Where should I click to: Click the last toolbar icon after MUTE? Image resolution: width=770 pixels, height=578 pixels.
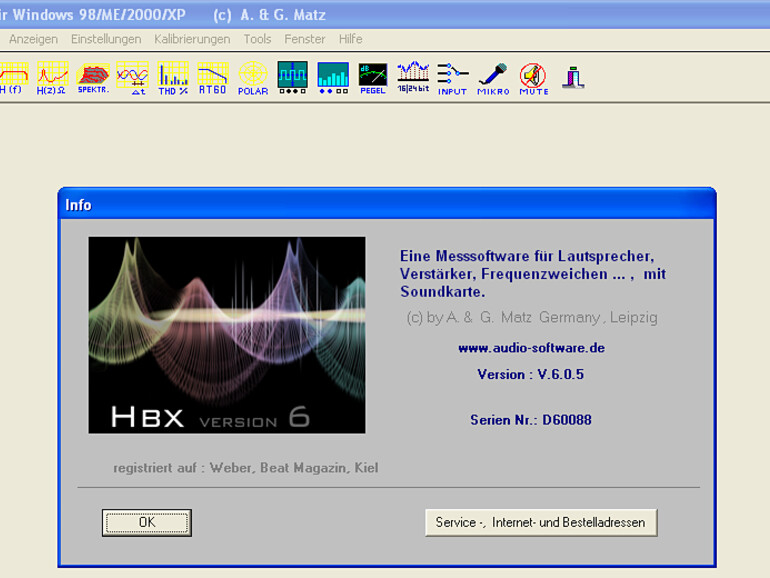pyautogui.click(x=573, y=78)
